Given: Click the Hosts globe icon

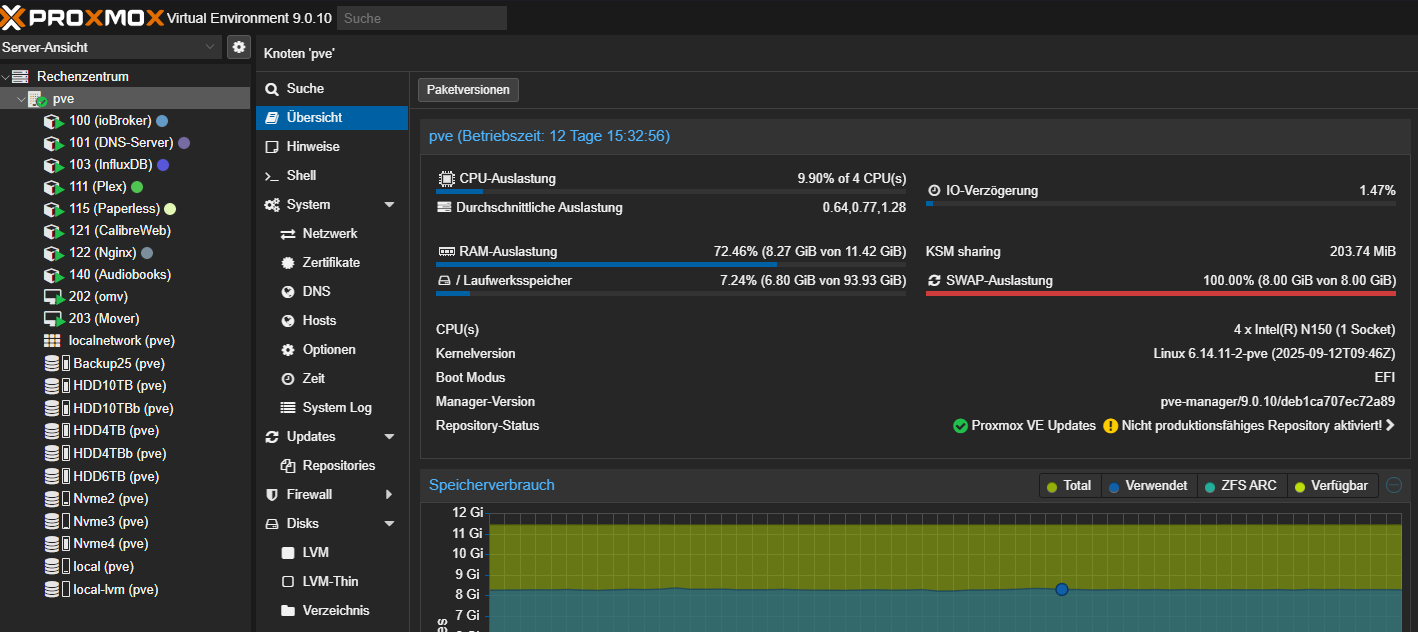Looking at the screenshot, I should click(288, 321).
